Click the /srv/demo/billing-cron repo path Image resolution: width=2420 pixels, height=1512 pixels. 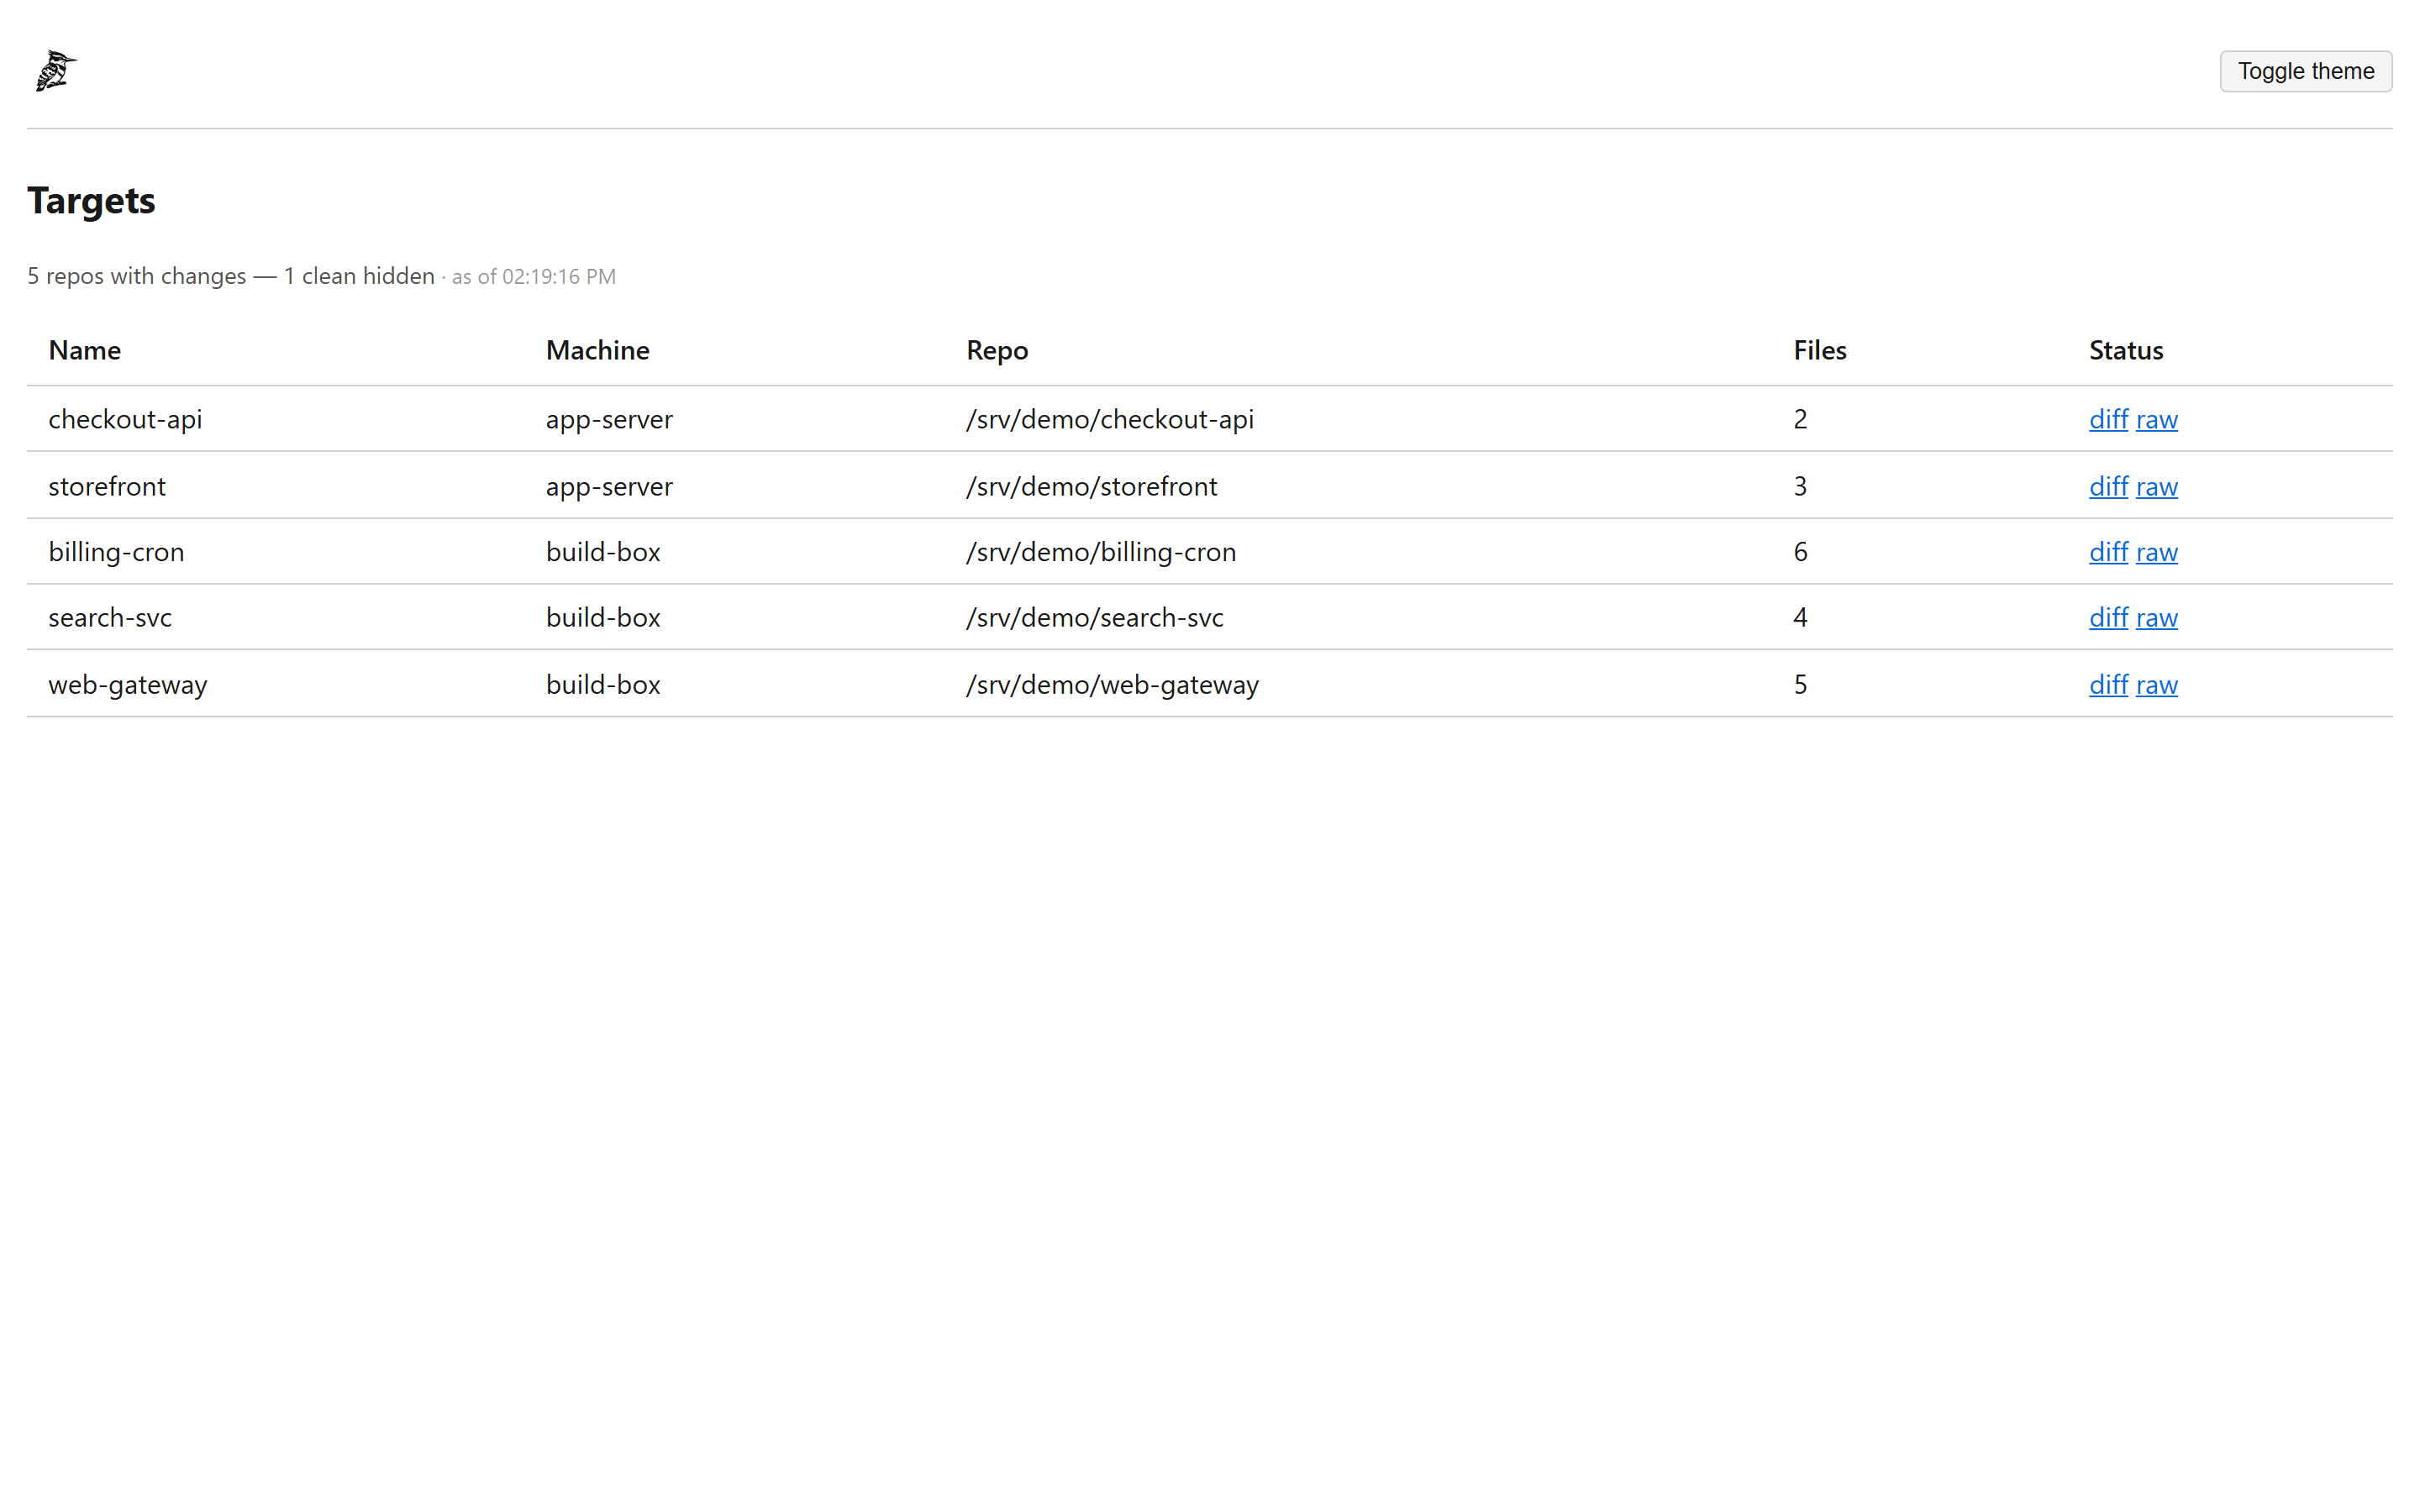1101,552
